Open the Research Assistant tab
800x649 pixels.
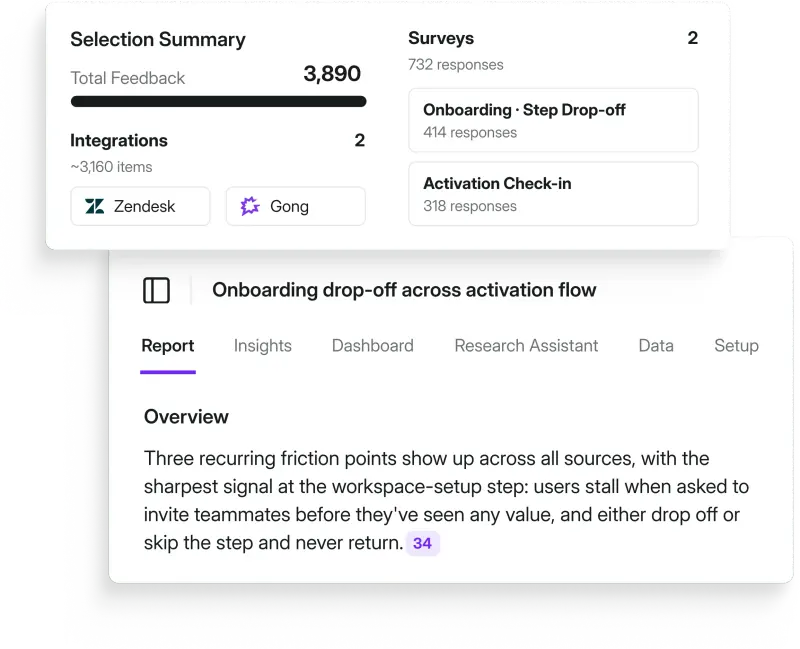point(526,346)
